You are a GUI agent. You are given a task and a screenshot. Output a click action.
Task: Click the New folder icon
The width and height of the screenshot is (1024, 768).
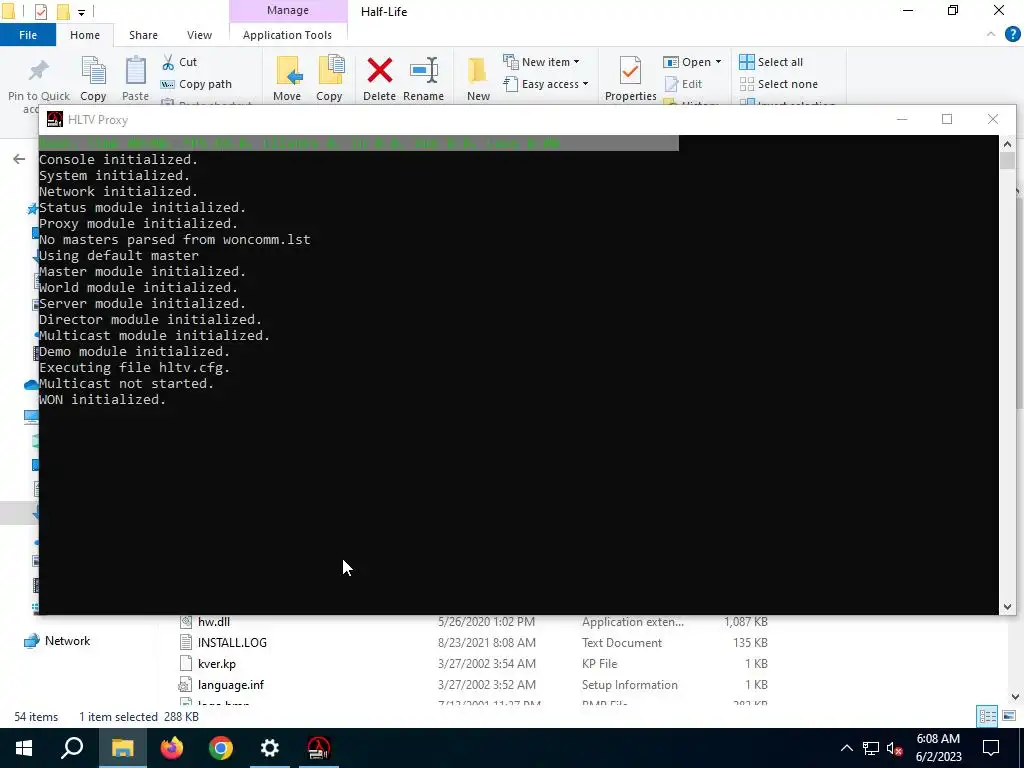click(x=477, y=71)
